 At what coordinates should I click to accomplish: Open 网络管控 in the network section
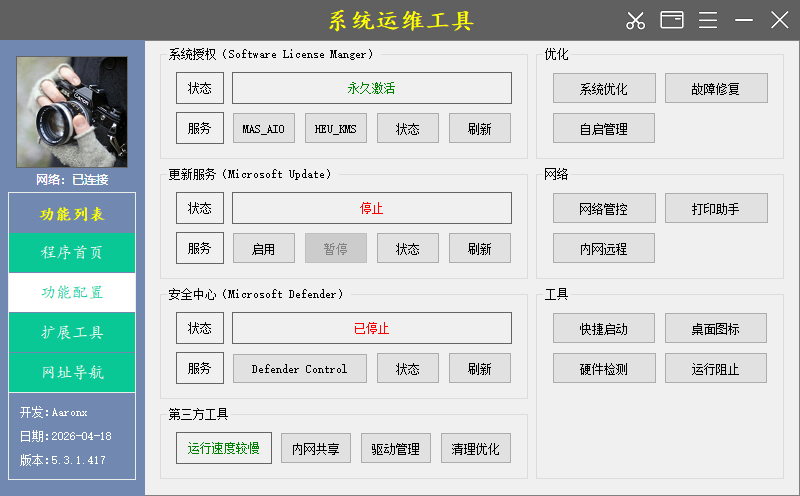click(604, 208)
